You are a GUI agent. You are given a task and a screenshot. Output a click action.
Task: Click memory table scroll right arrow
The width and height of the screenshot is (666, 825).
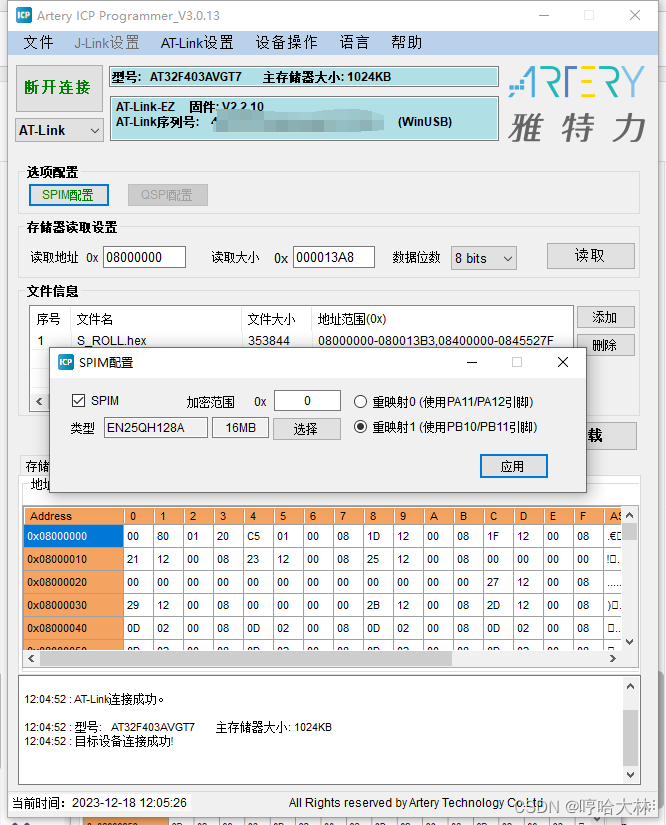pos(612,658)
